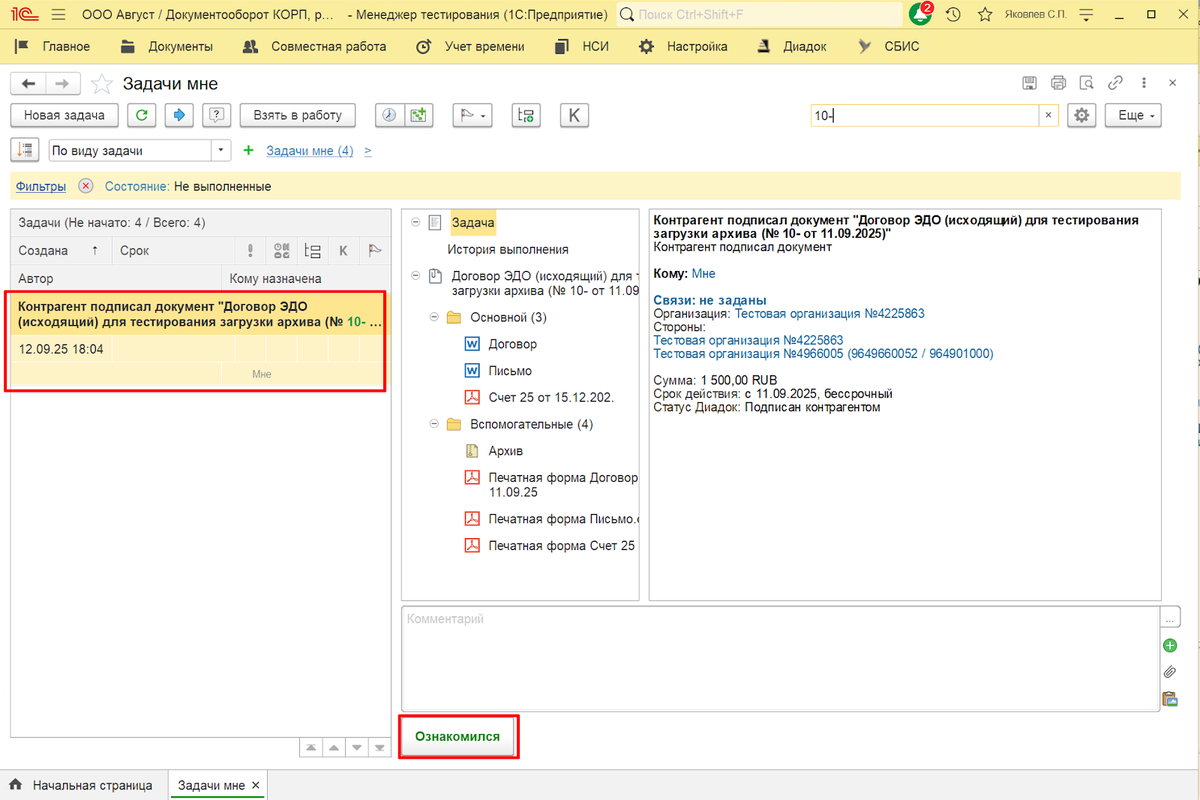Open the По виду задачи grouping dropdown
1200x800 pixels.
point(221,150)
